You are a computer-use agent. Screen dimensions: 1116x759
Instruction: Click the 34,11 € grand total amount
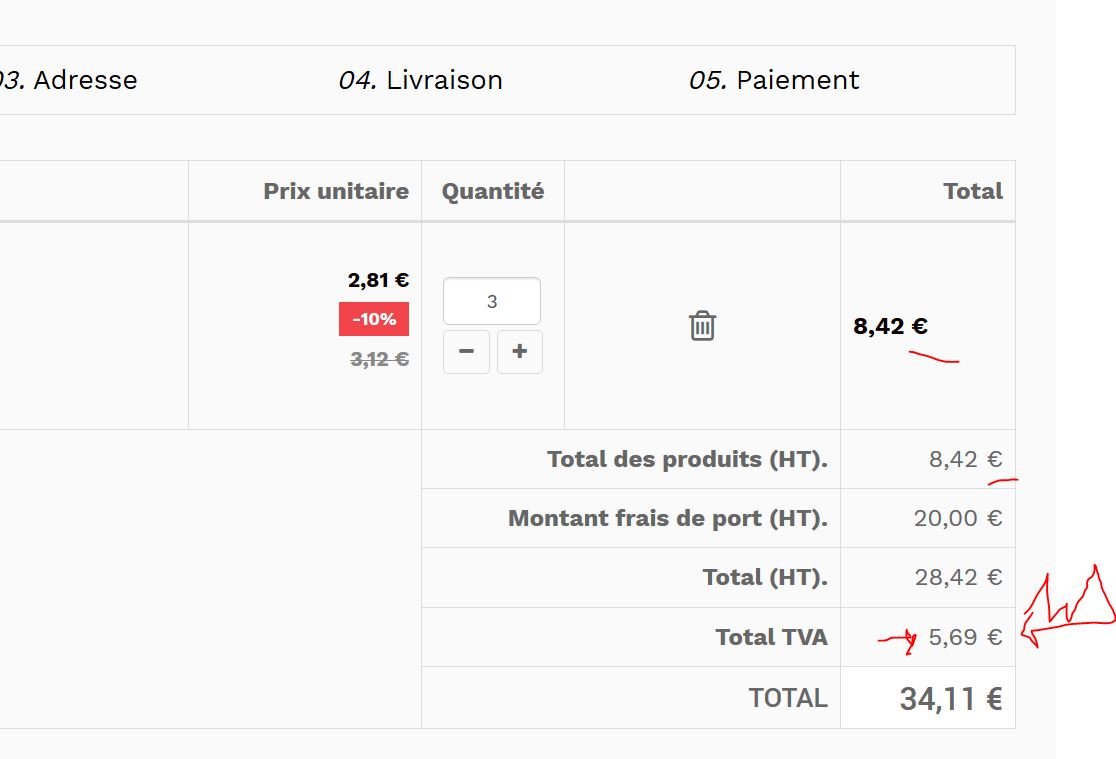tap(950, 698)
